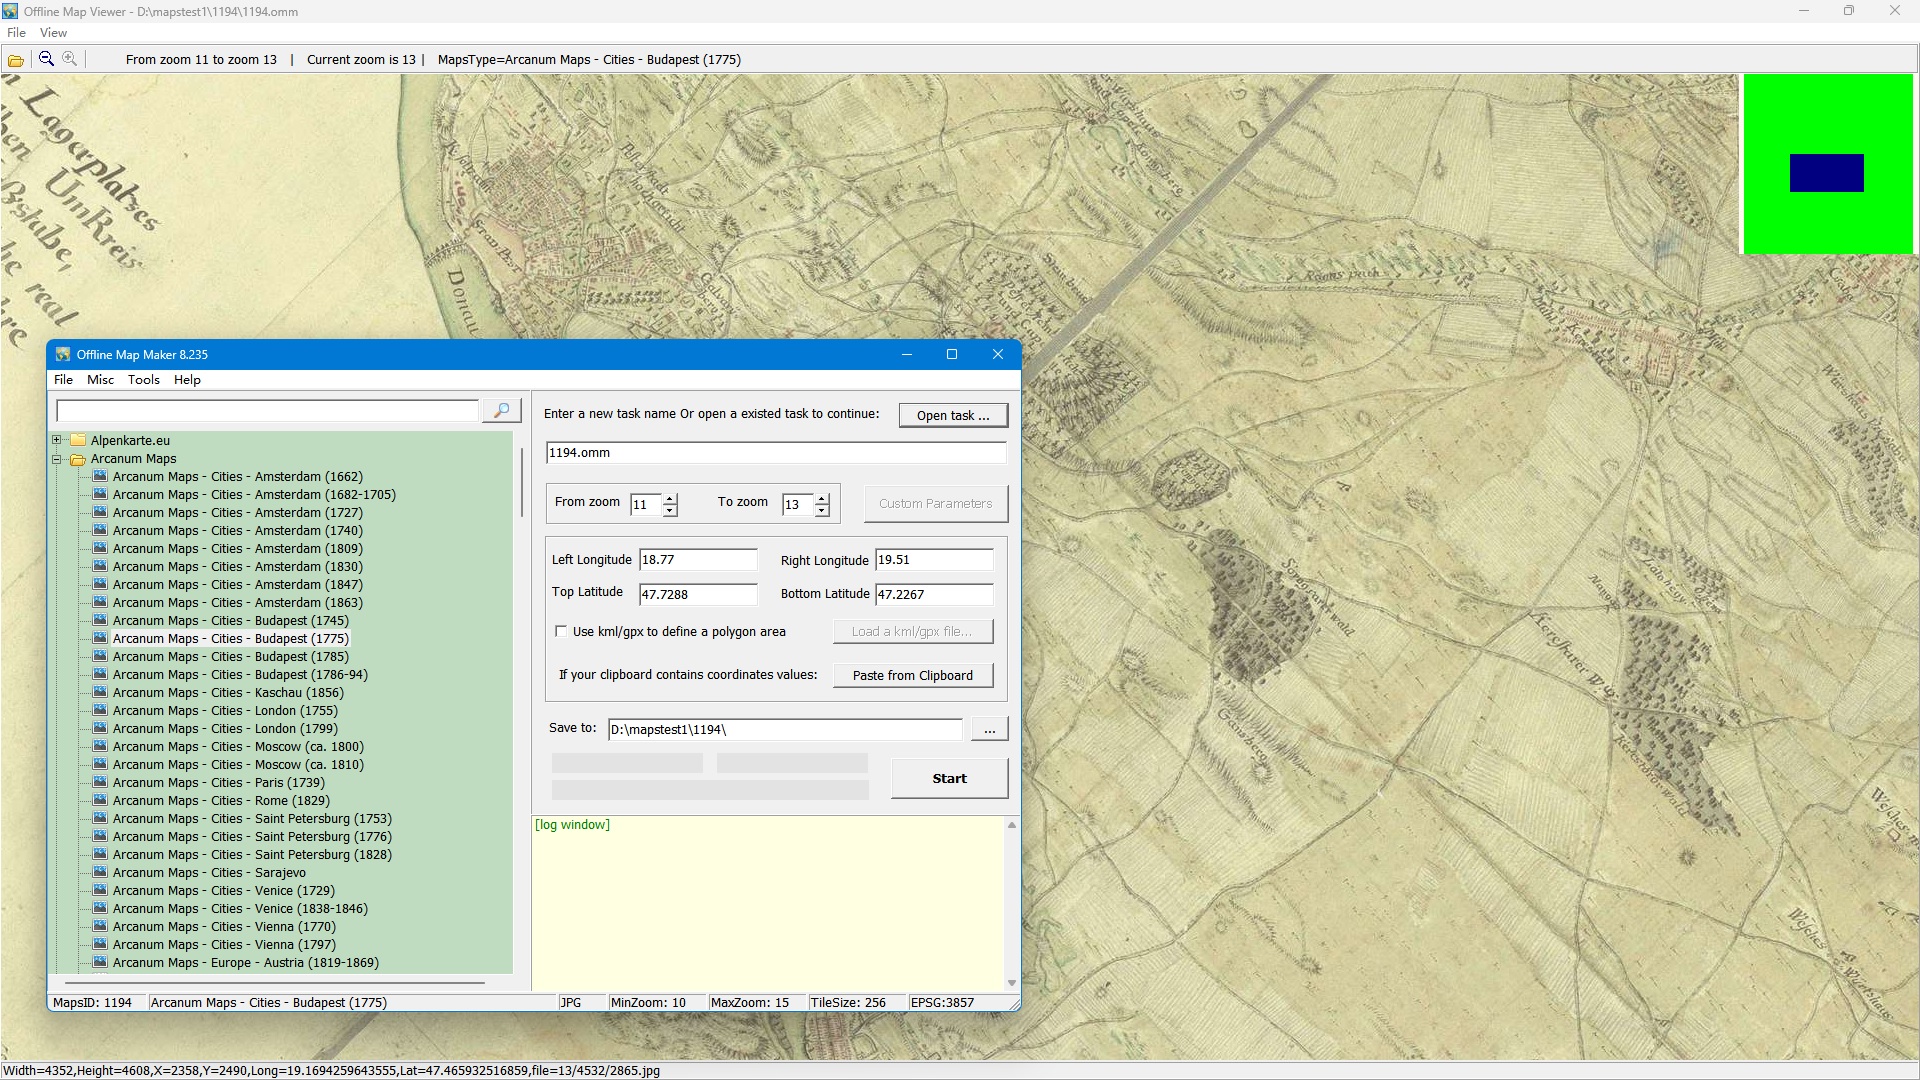
Task: Enable the kml/gpx polygon area checkbox
Action: 561,631
